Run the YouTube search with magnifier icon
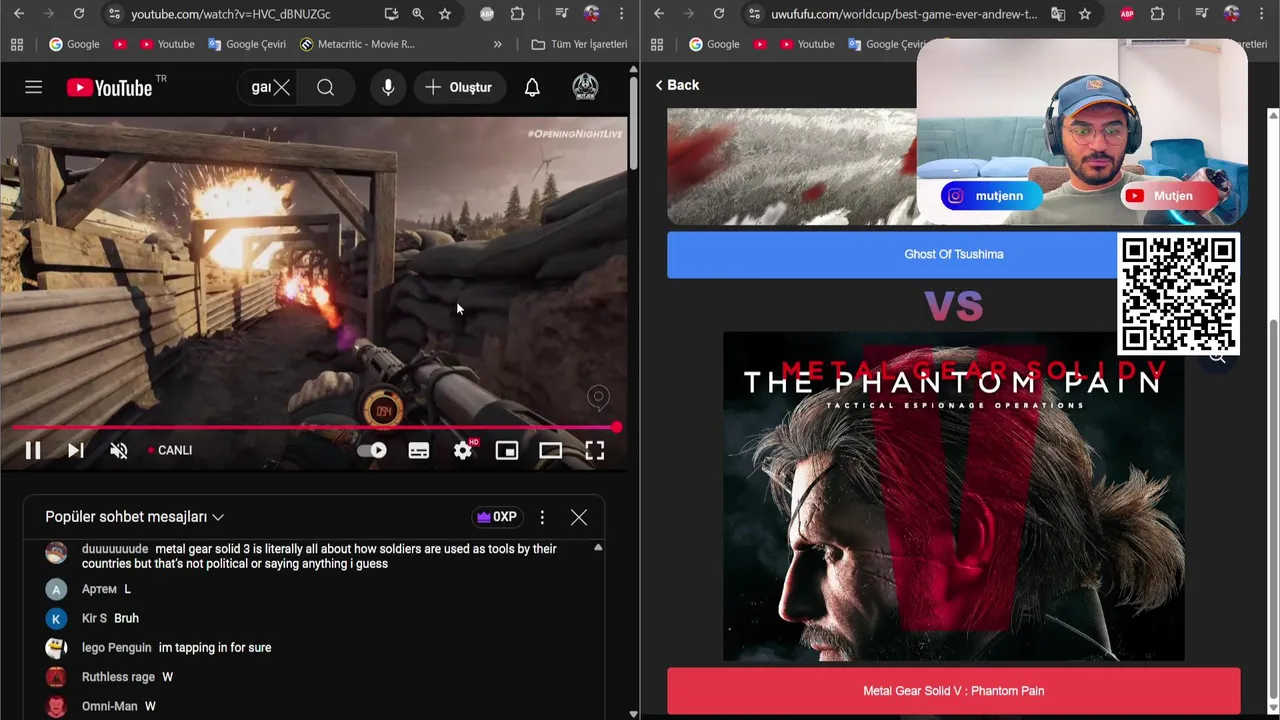This screenshot has height=720, width=1280. pos(325,87)
